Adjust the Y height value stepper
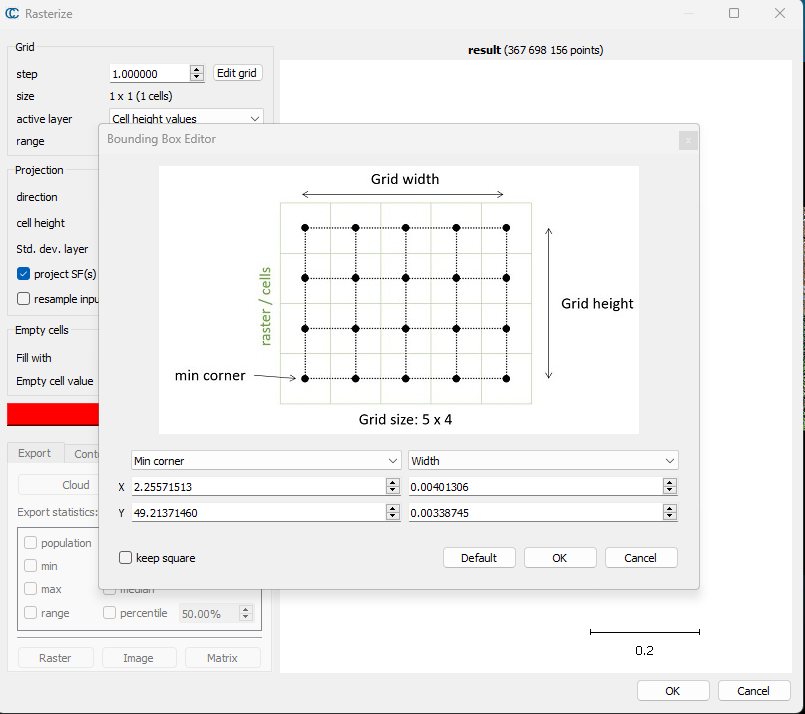 669,512
